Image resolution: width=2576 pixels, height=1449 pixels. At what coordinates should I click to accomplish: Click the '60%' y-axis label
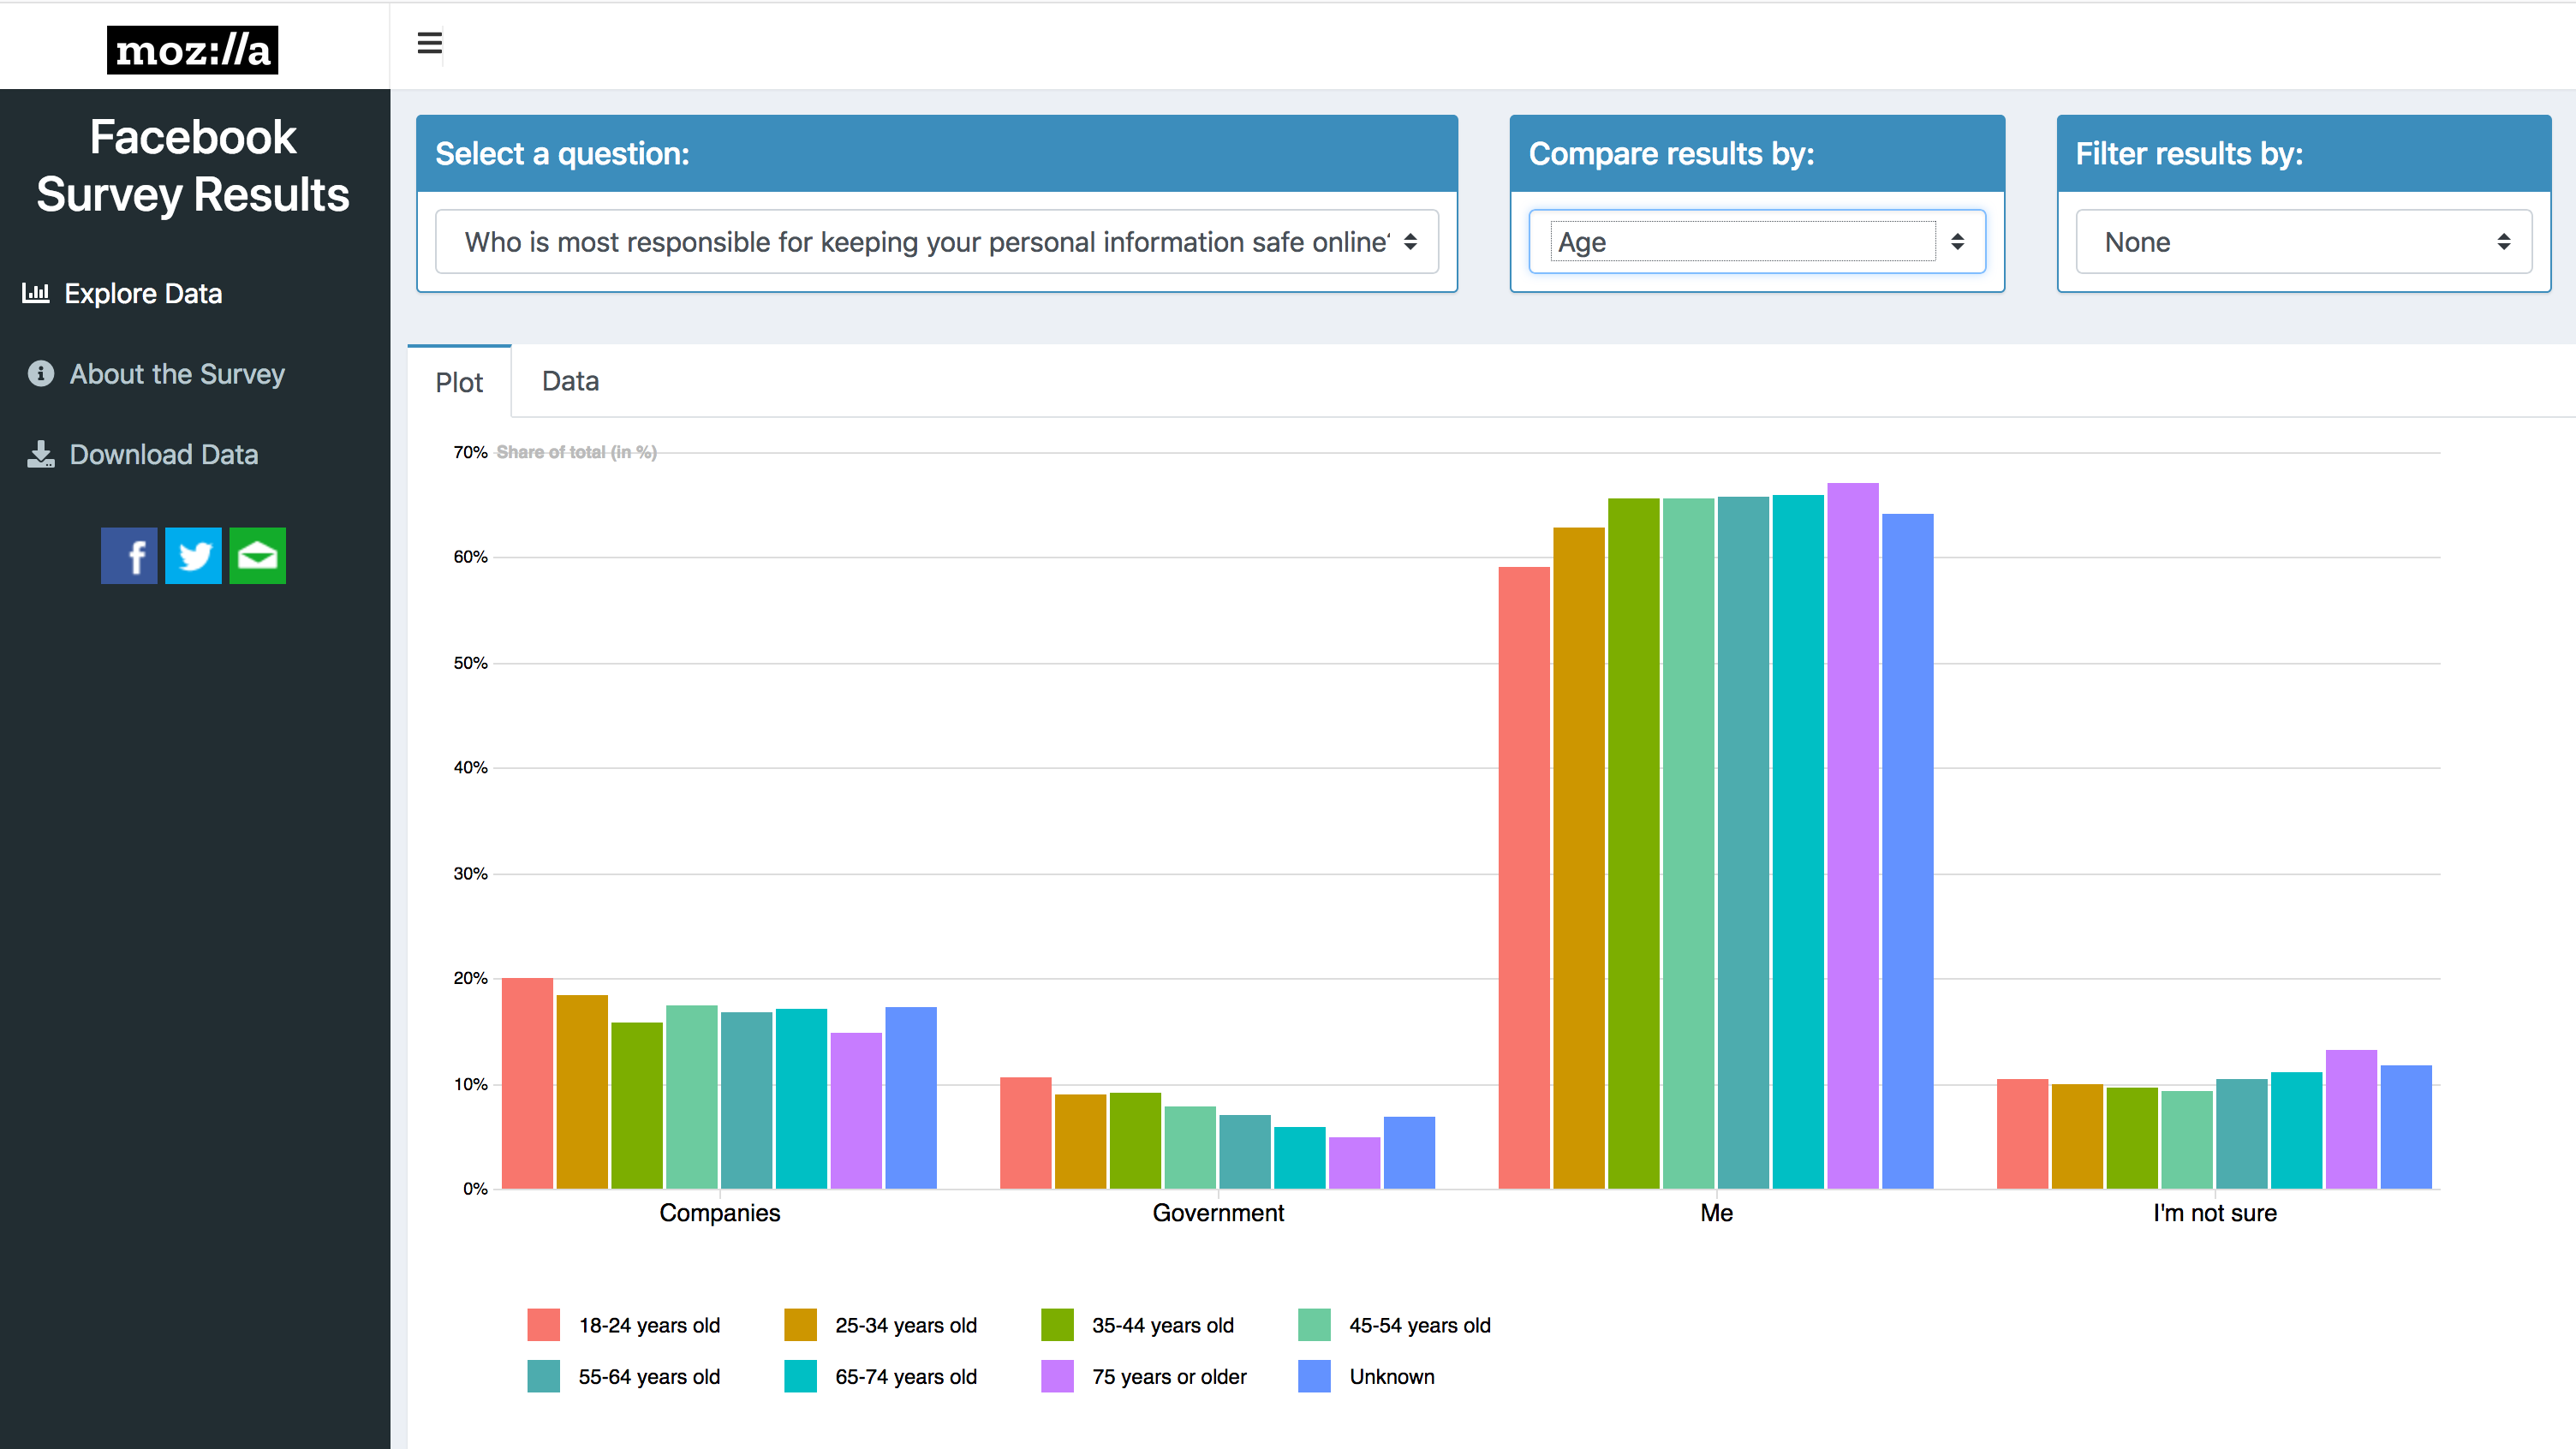pos(470,557)
